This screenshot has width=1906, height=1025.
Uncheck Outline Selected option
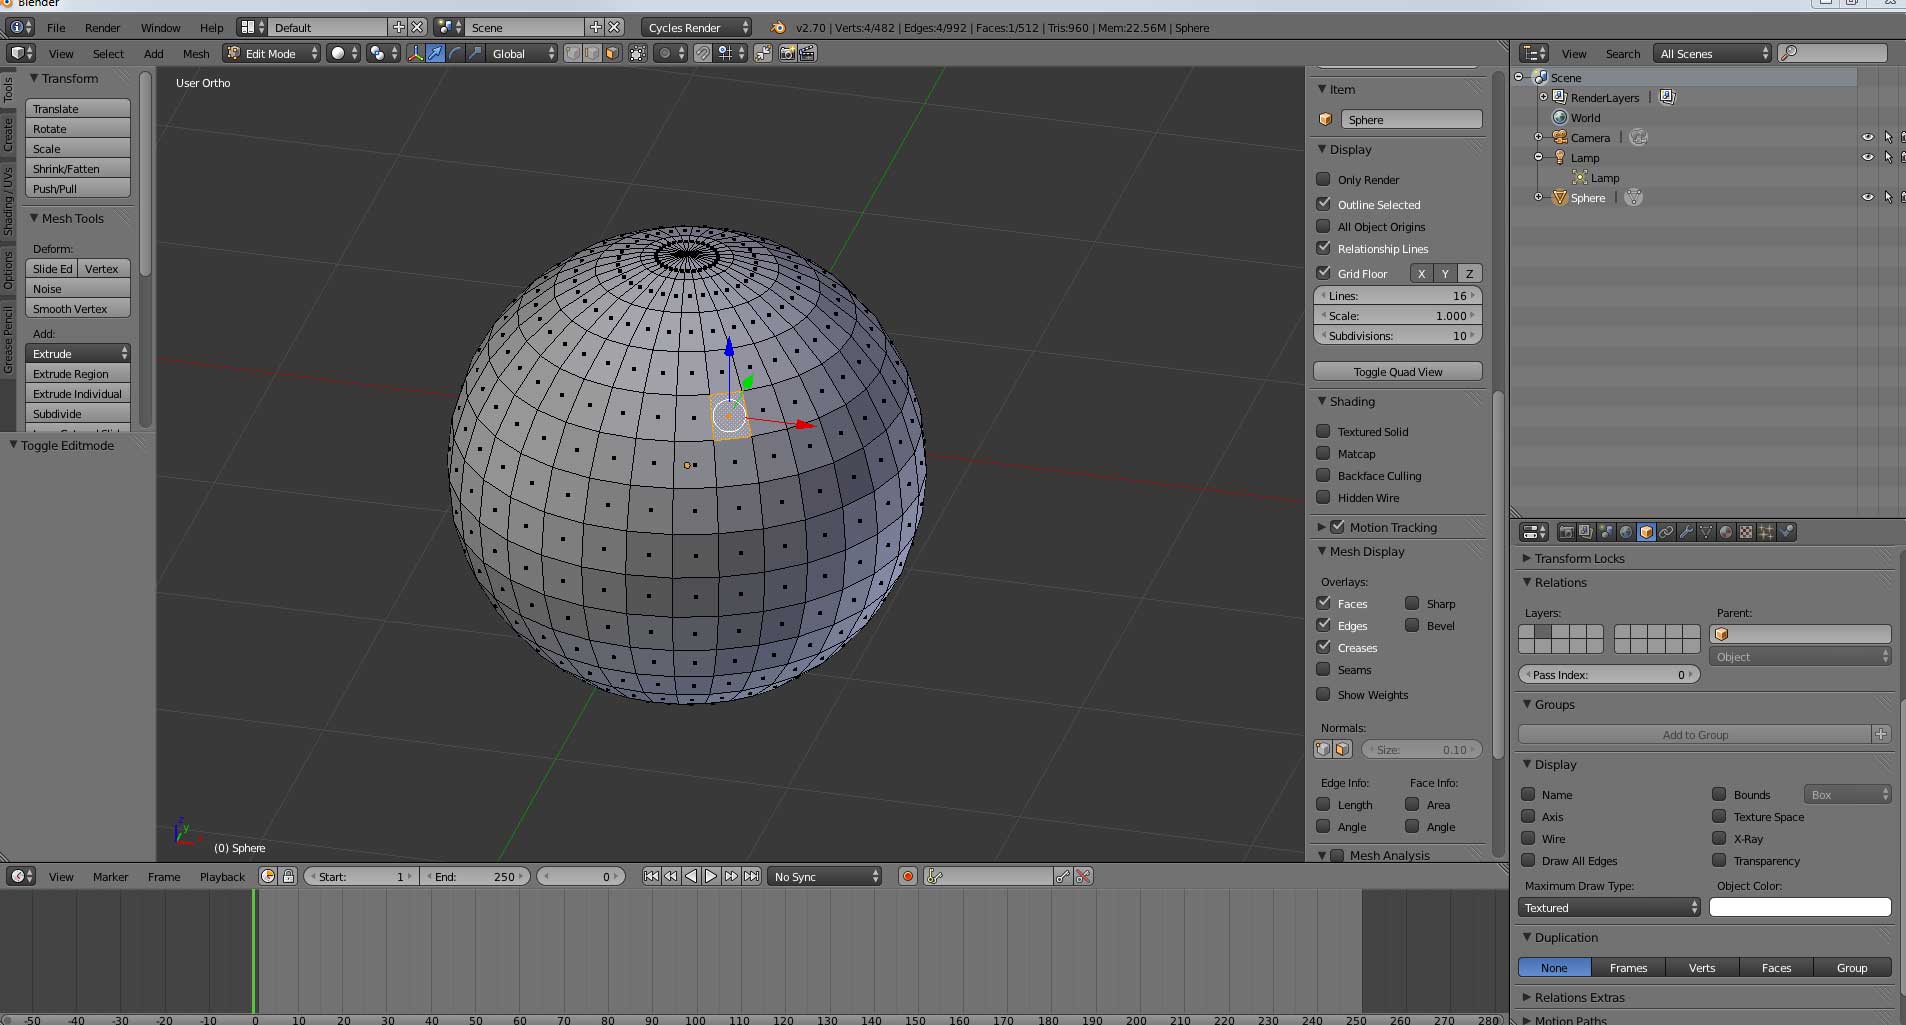point(1323,204)
